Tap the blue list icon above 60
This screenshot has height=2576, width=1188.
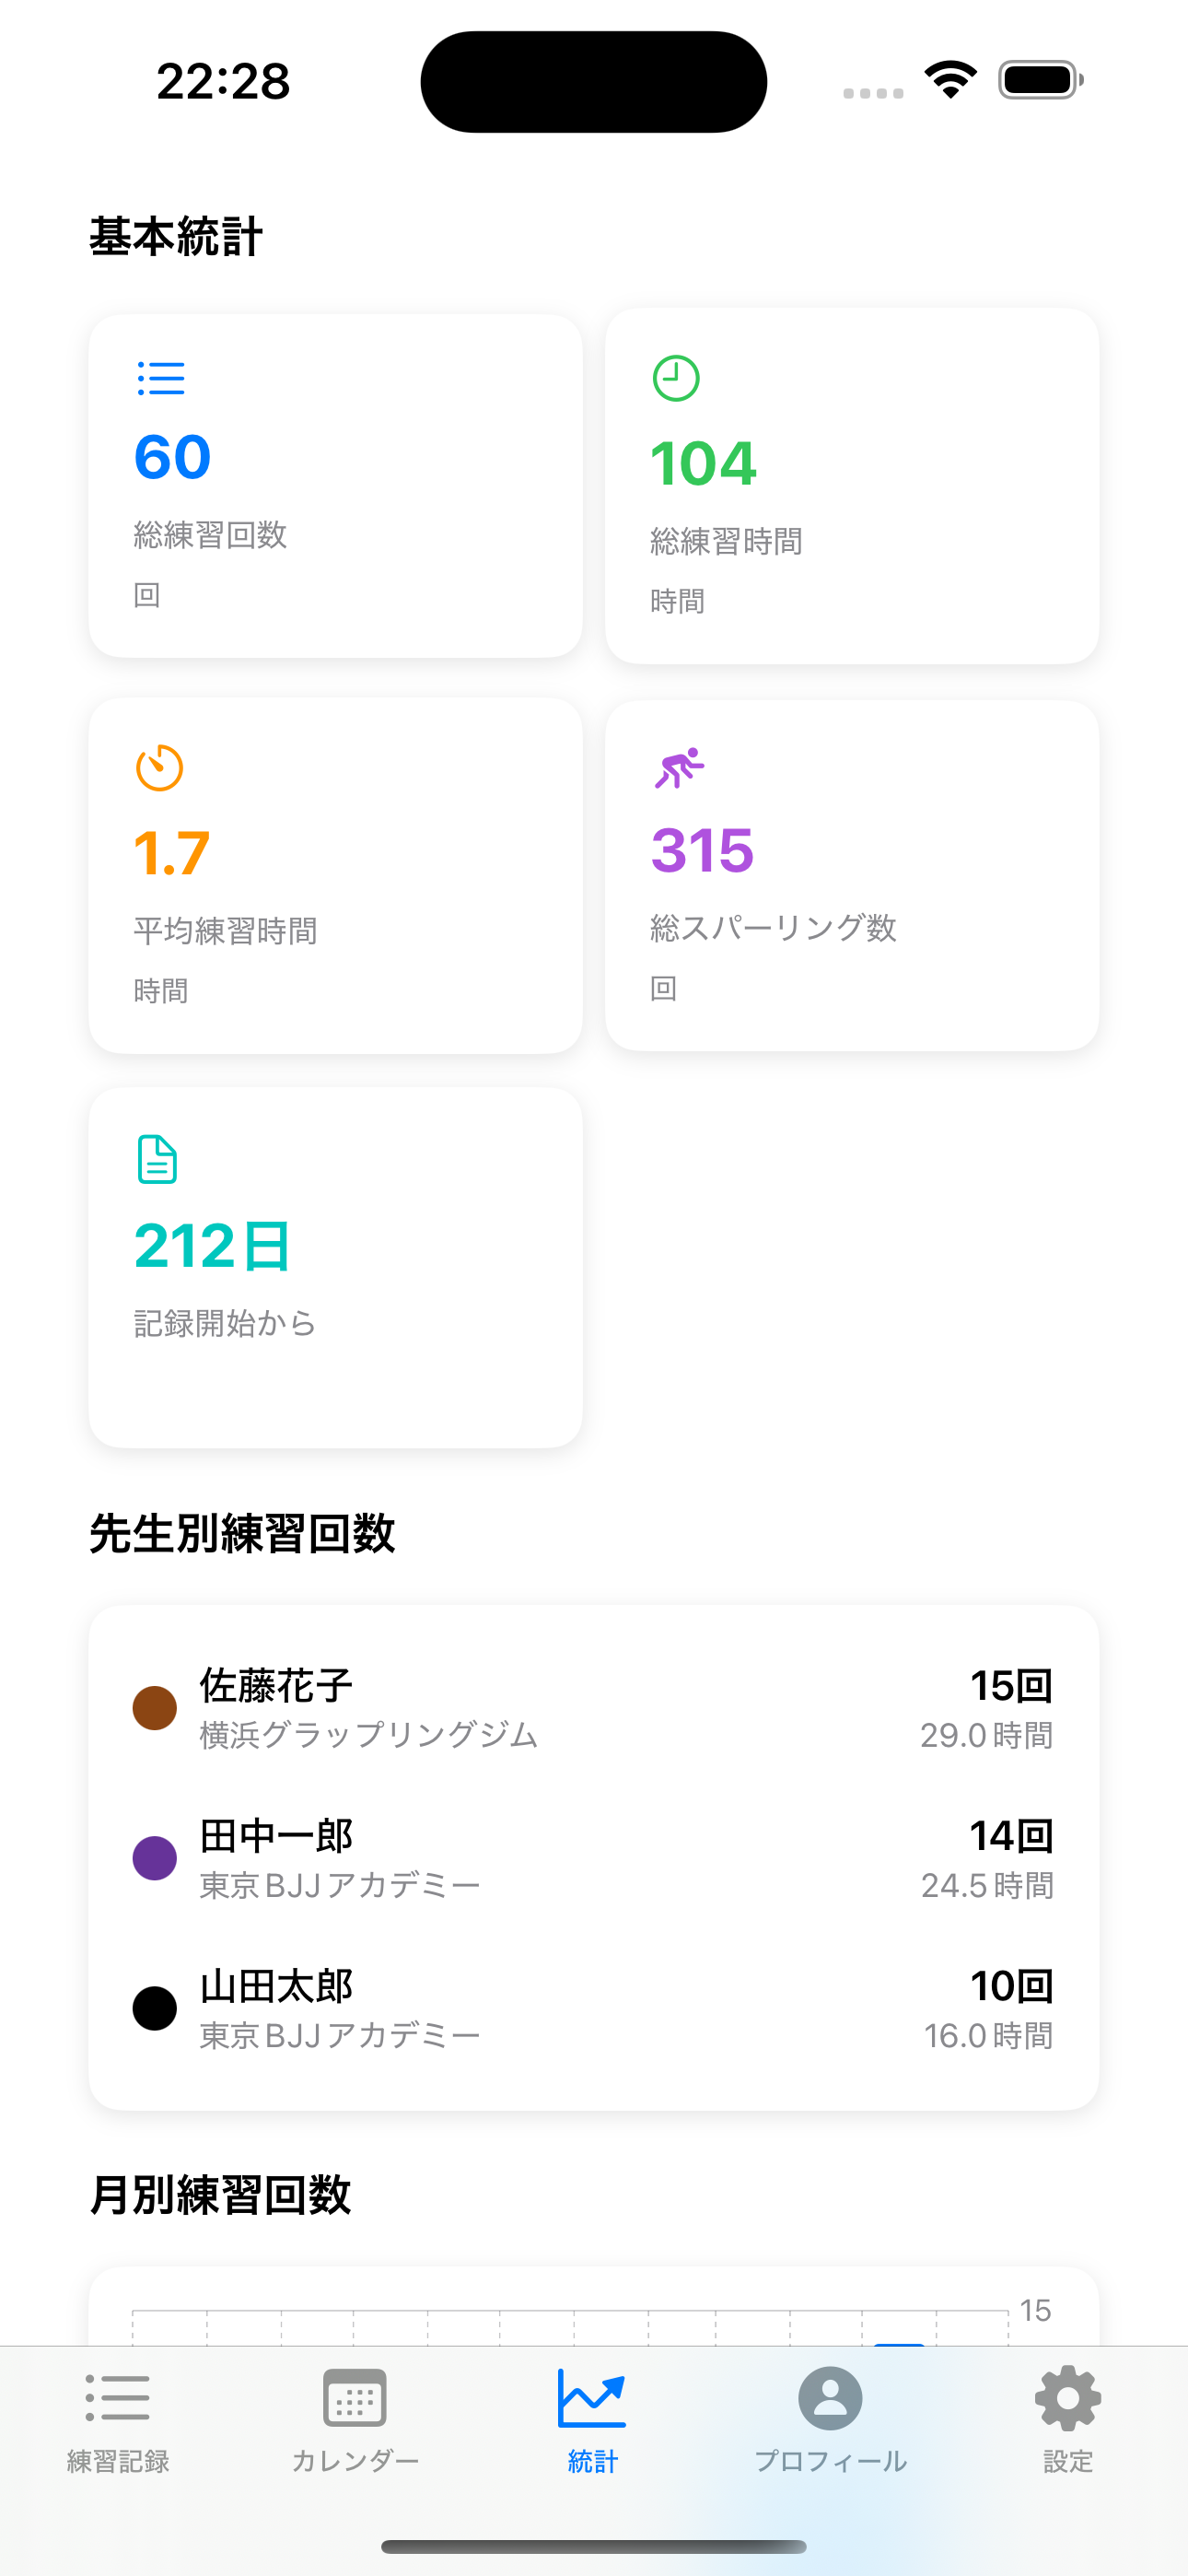click(161, 379)
